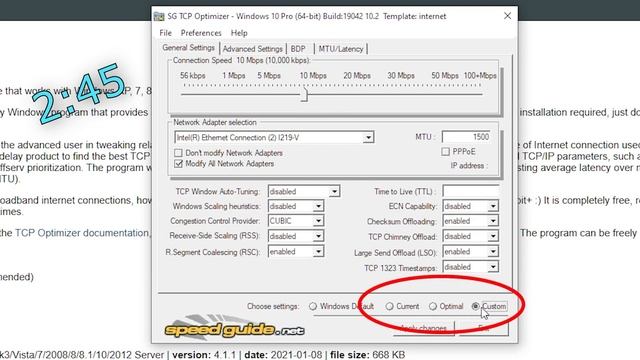Select the Current settings radio button
640x360 pixels.
point(389,306)
